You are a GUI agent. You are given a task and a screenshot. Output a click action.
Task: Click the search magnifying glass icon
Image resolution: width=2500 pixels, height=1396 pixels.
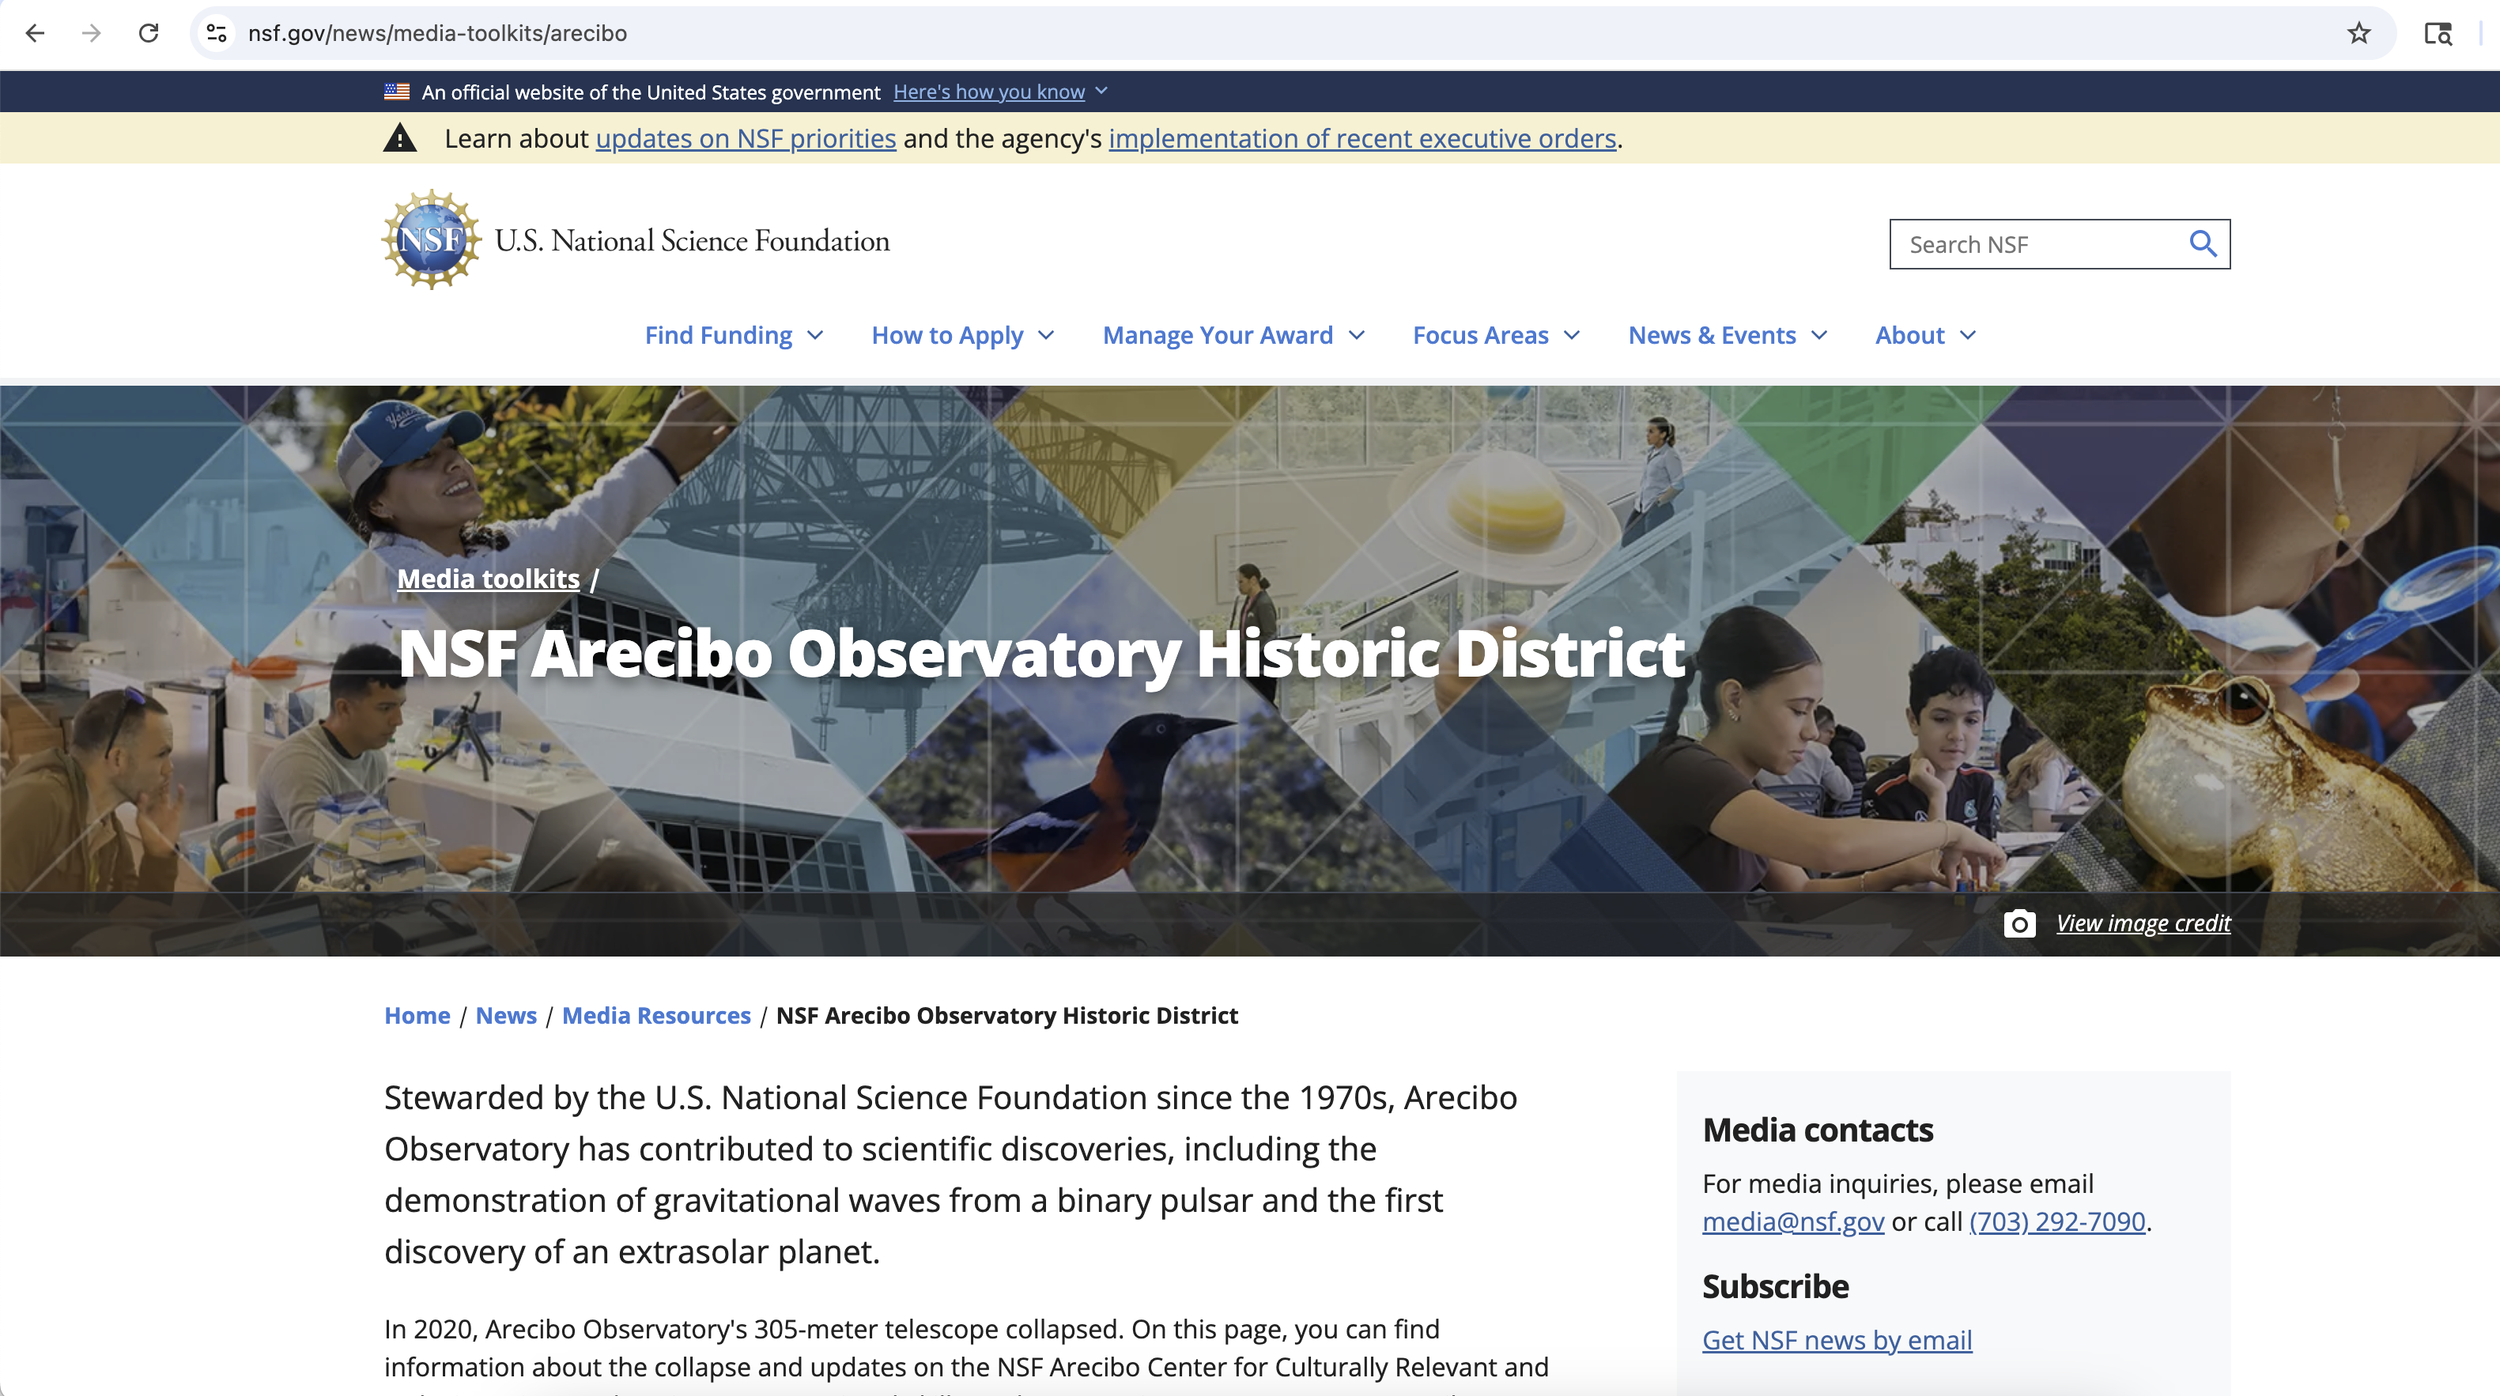[x=2203, y=244]
